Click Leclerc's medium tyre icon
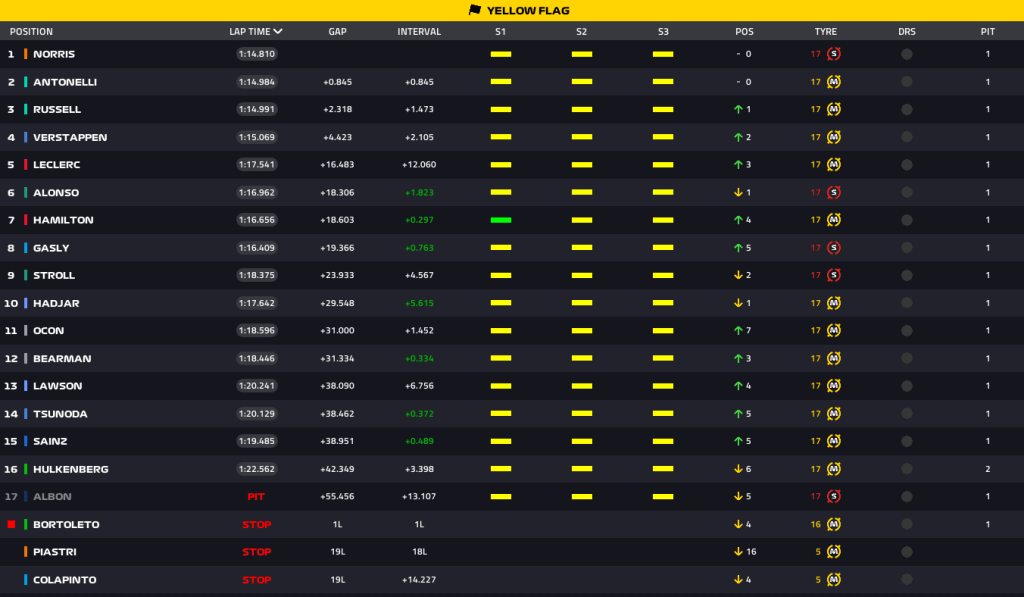The height and width of the screenshot is (597, 1024). click(833, 165)
